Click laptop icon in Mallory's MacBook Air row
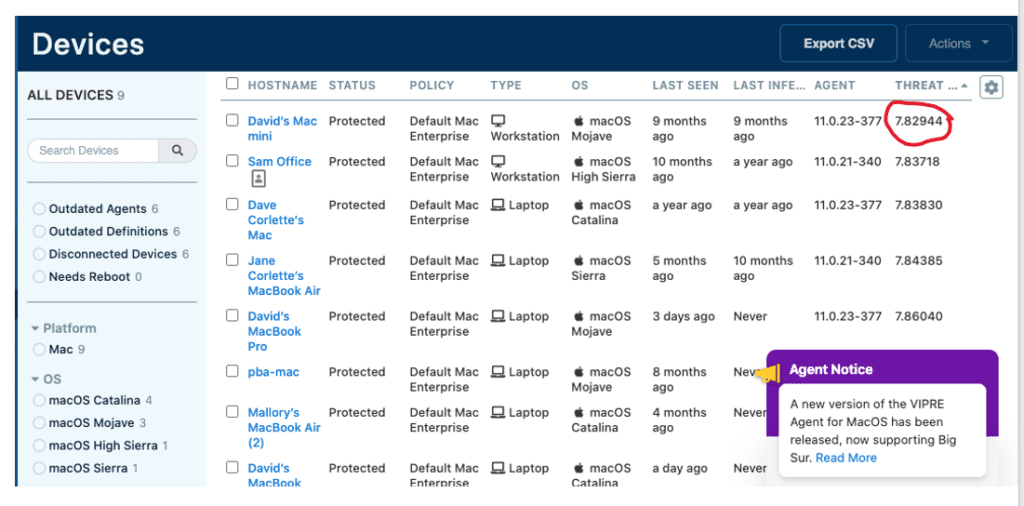The width and height of the screenshot is (1024, 506). click(x=498, y=412)
